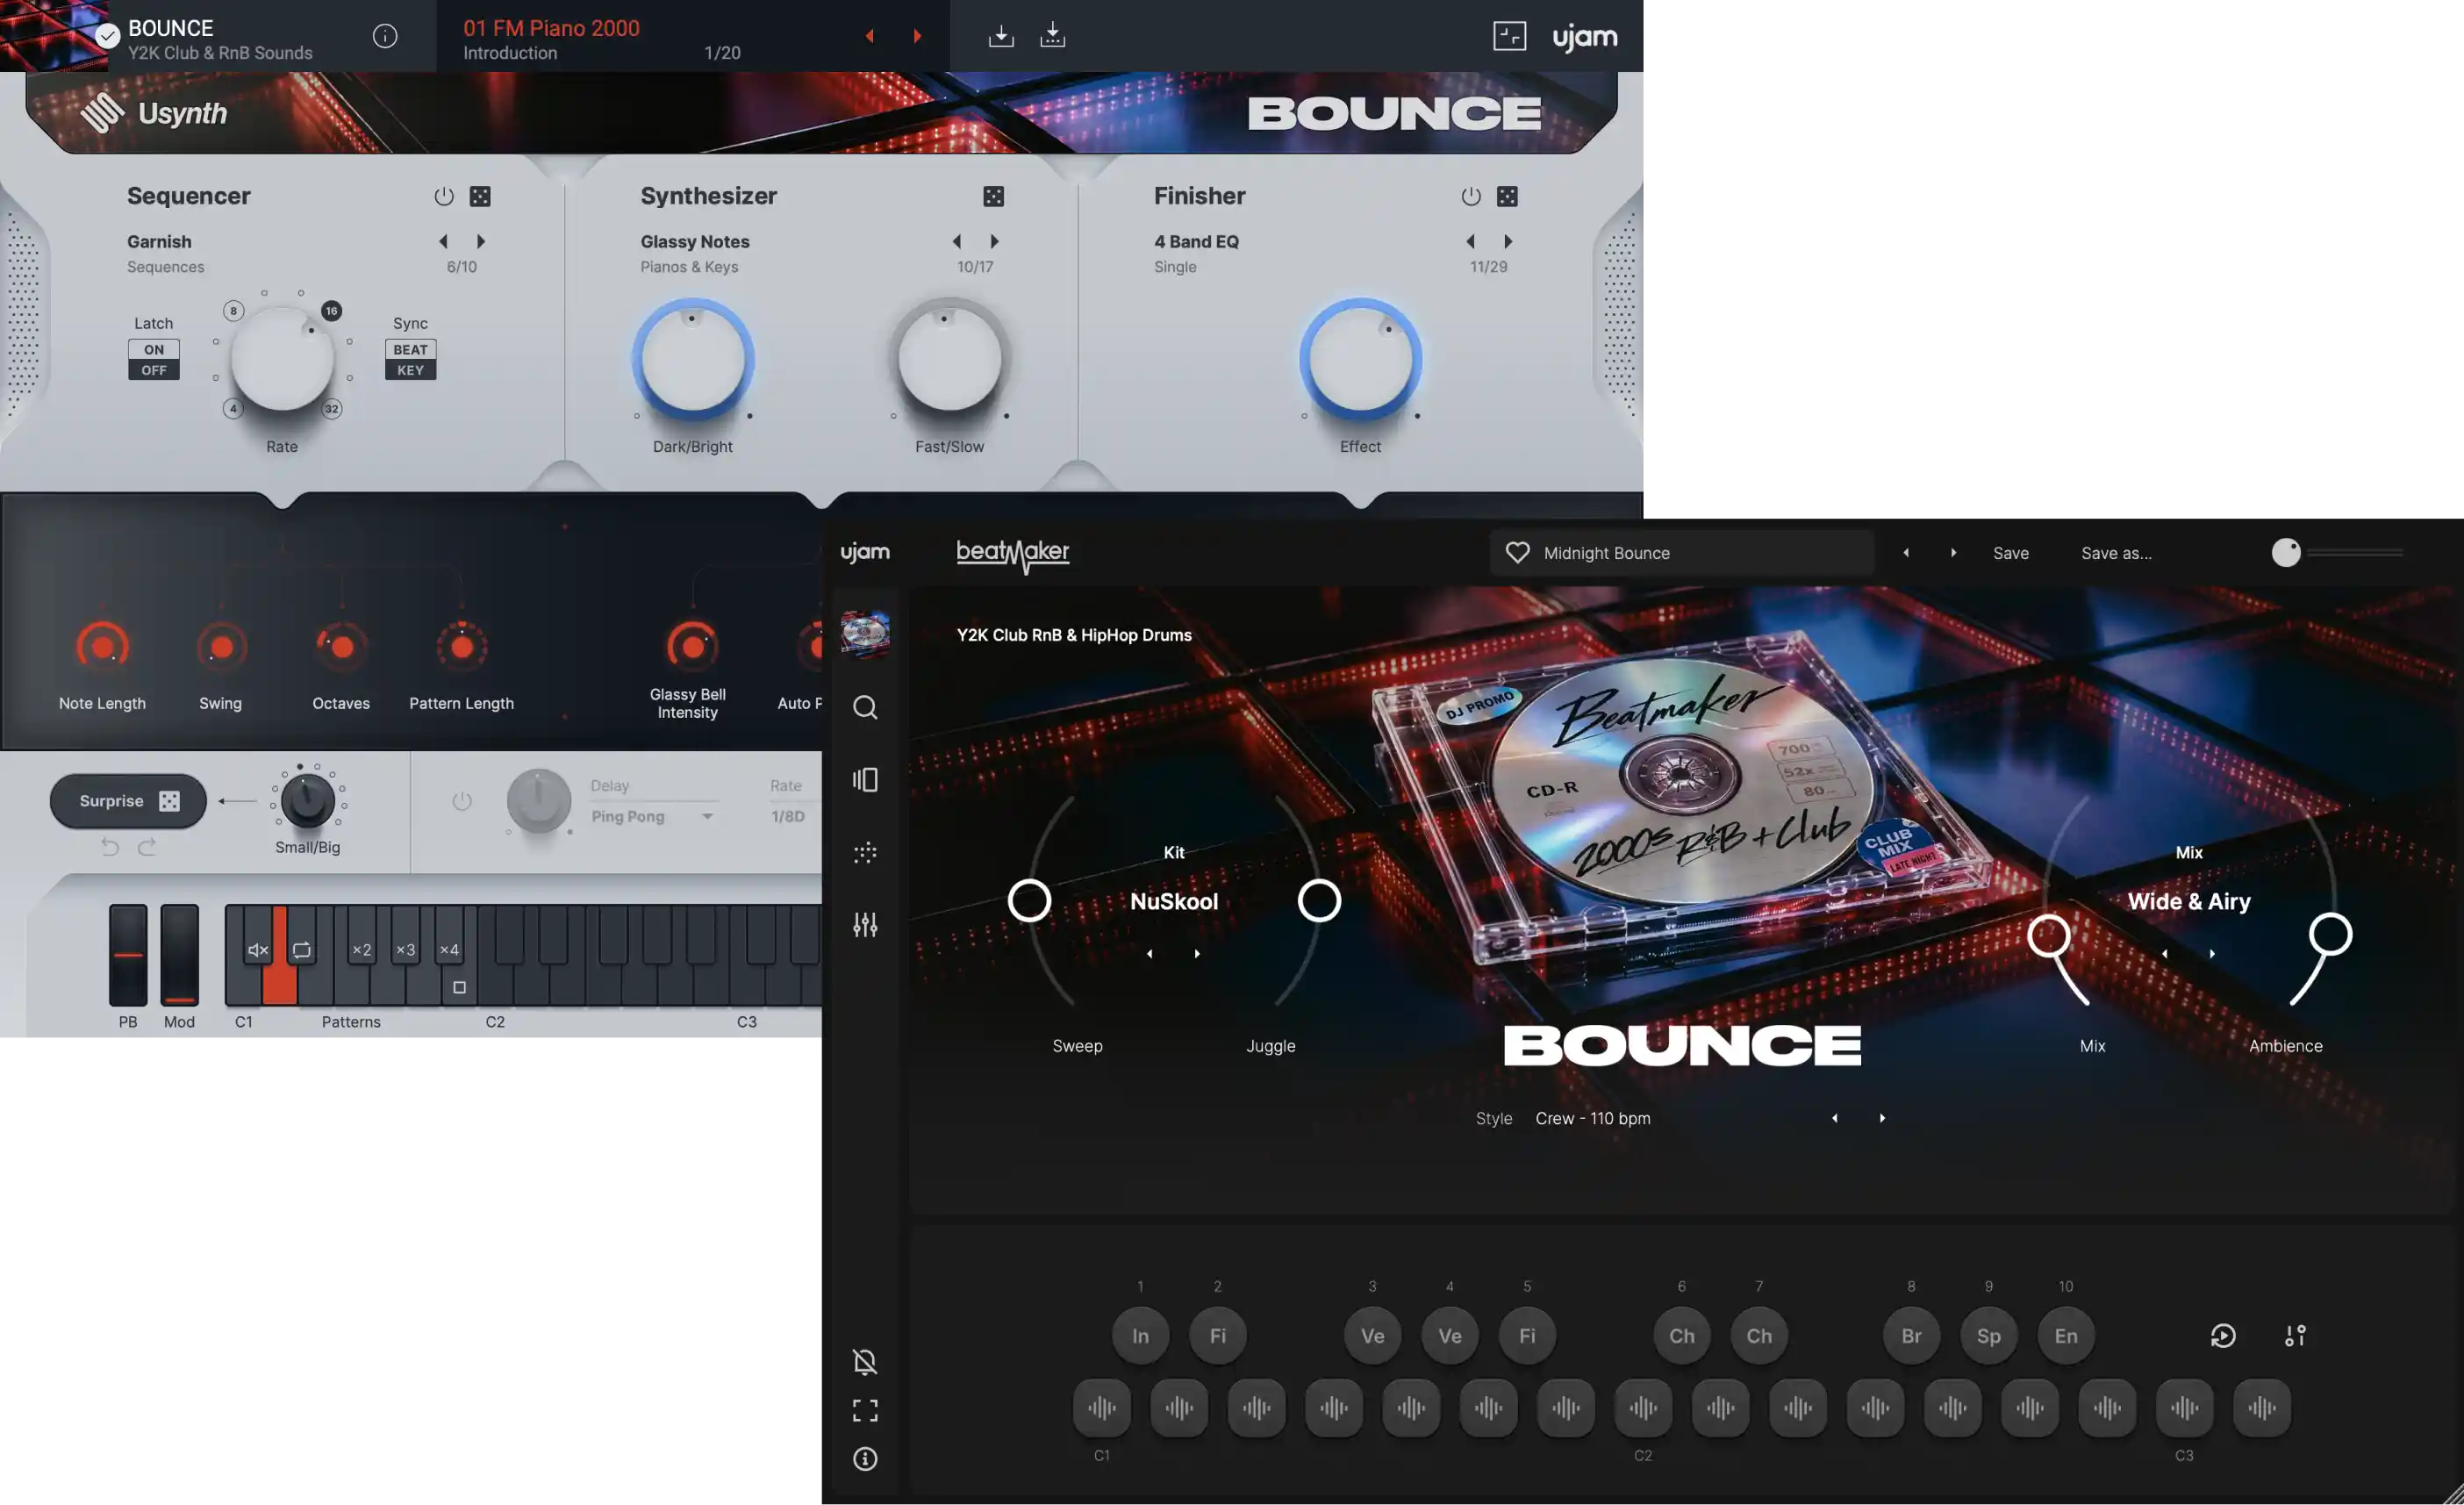This screenshot has height=1505, width=2464.
Task: Randomize the Sequencer with dice icon
Action: (x=480, y=197)
